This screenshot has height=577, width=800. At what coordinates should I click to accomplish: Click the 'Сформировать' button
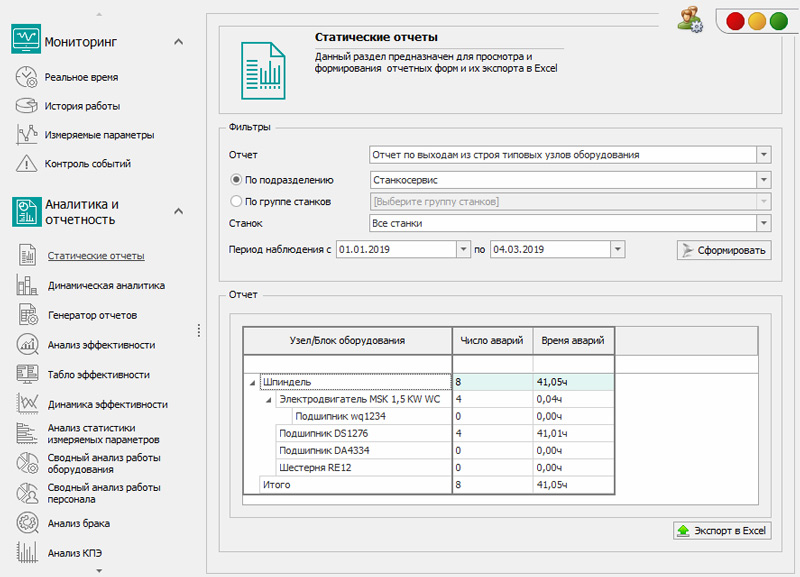[724, 250]
